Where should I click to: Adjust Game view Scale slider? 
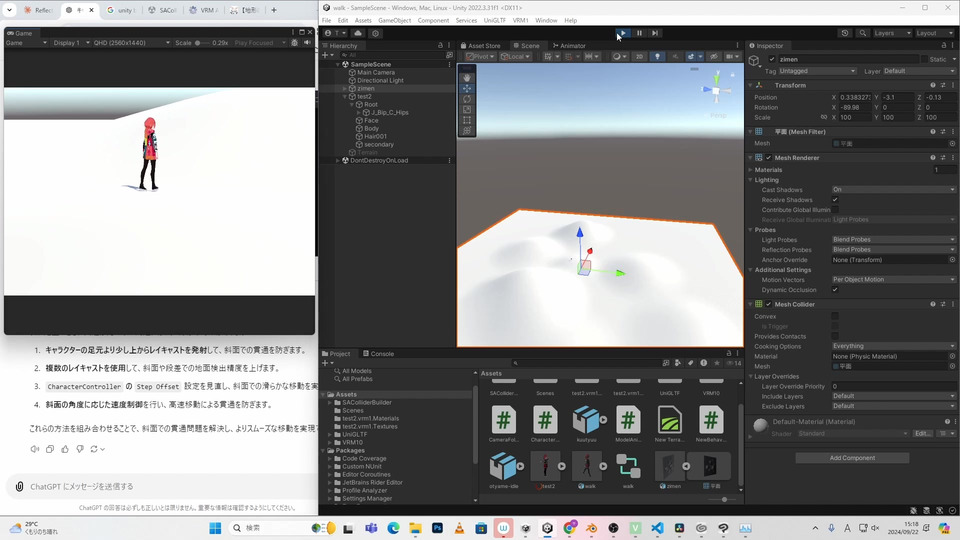197,43
